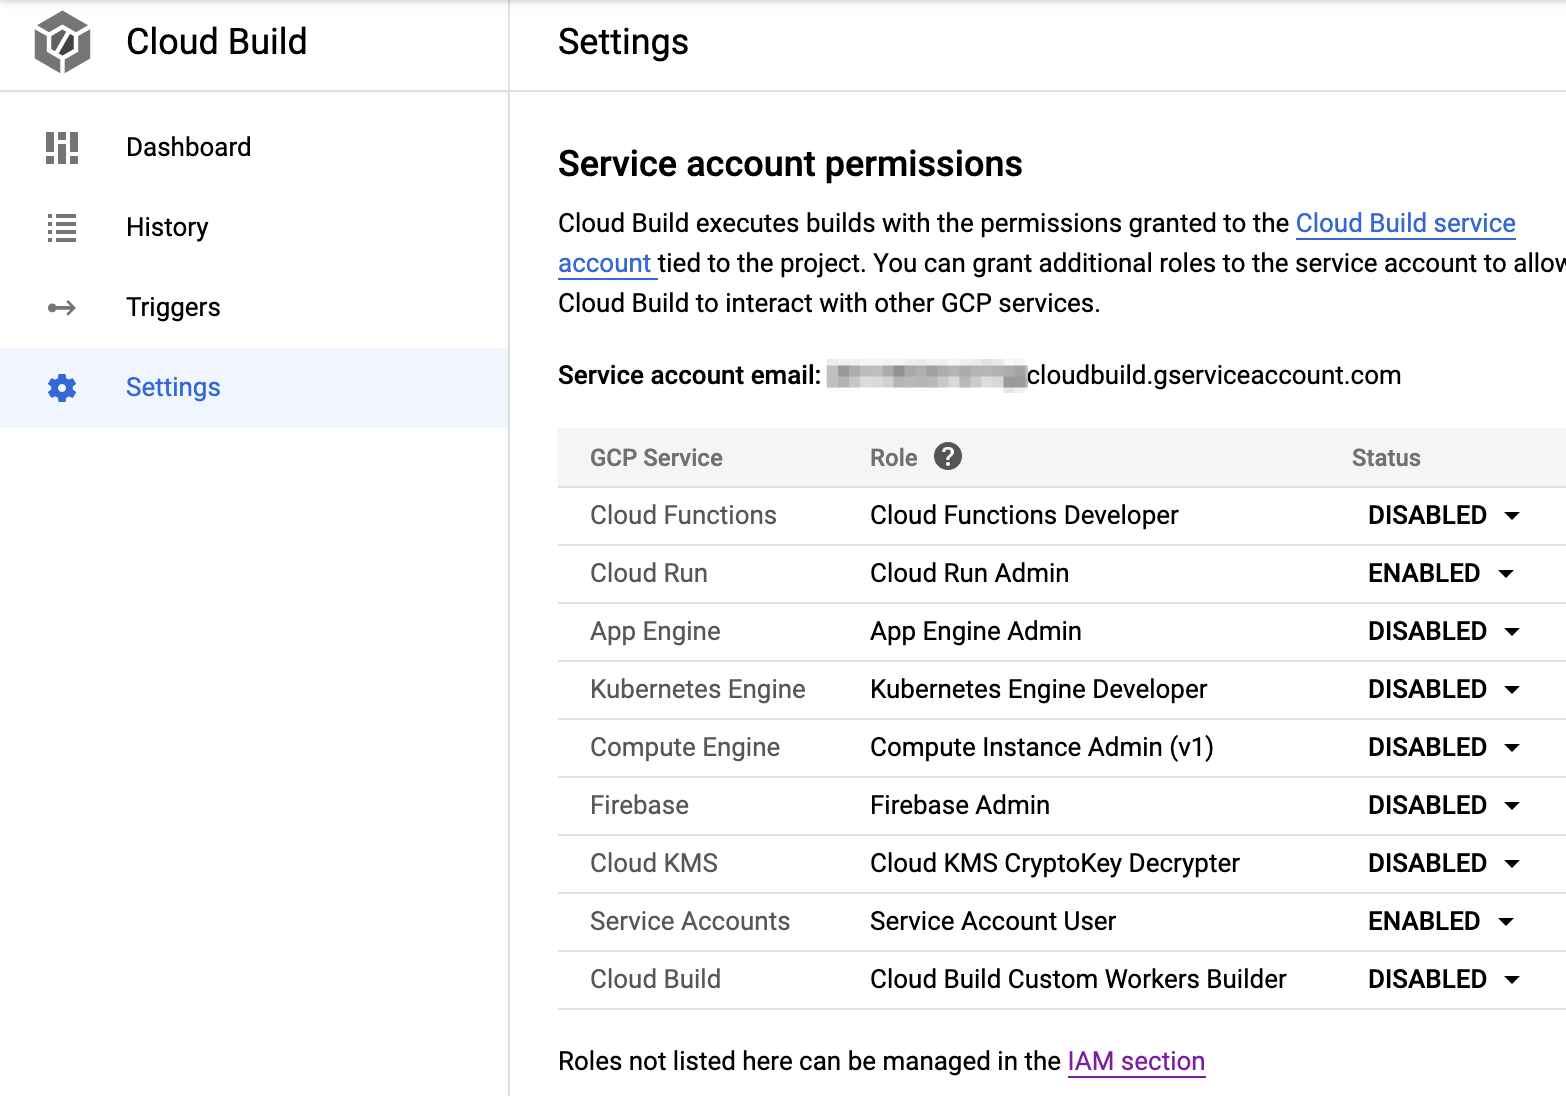Image resolution: width=1566 pixels, height=1096 pixels.
Task: Click the Role column header
Action: click(893, 458)
